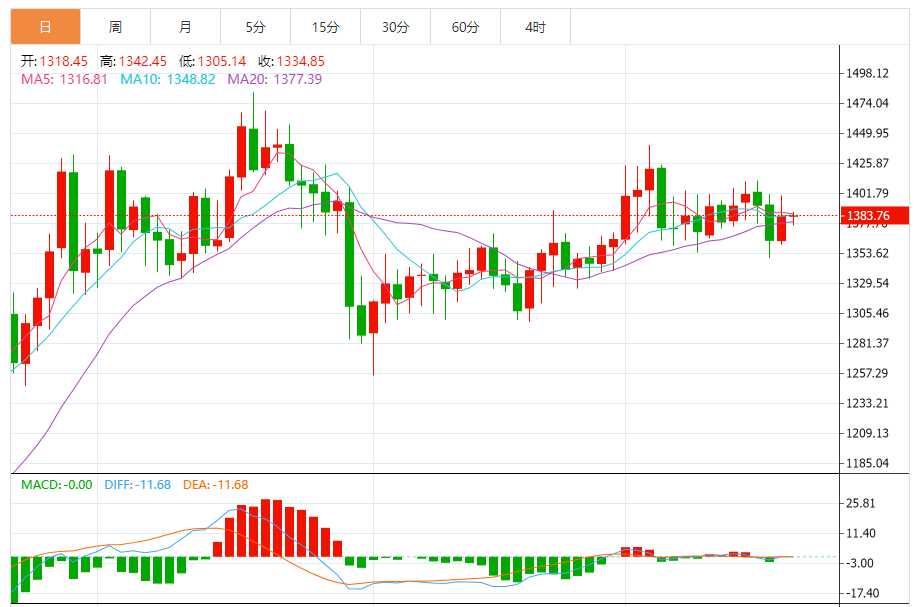The height and width of the screenshot is (607, 917).
Task: Click the MACD: -0.00 value
Action: click(57, 485)
